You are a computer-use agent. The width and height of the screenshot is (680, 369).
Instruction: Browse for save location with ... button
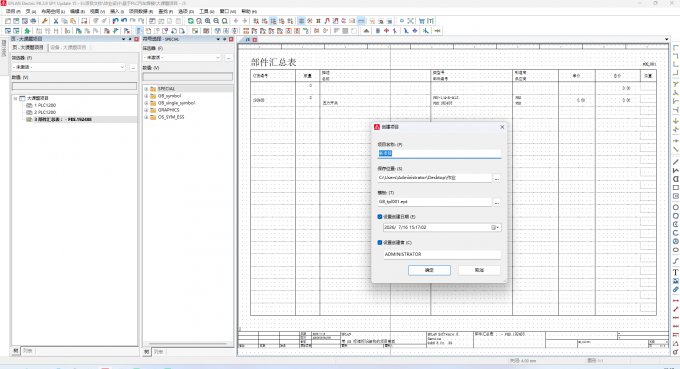(497, 178)
